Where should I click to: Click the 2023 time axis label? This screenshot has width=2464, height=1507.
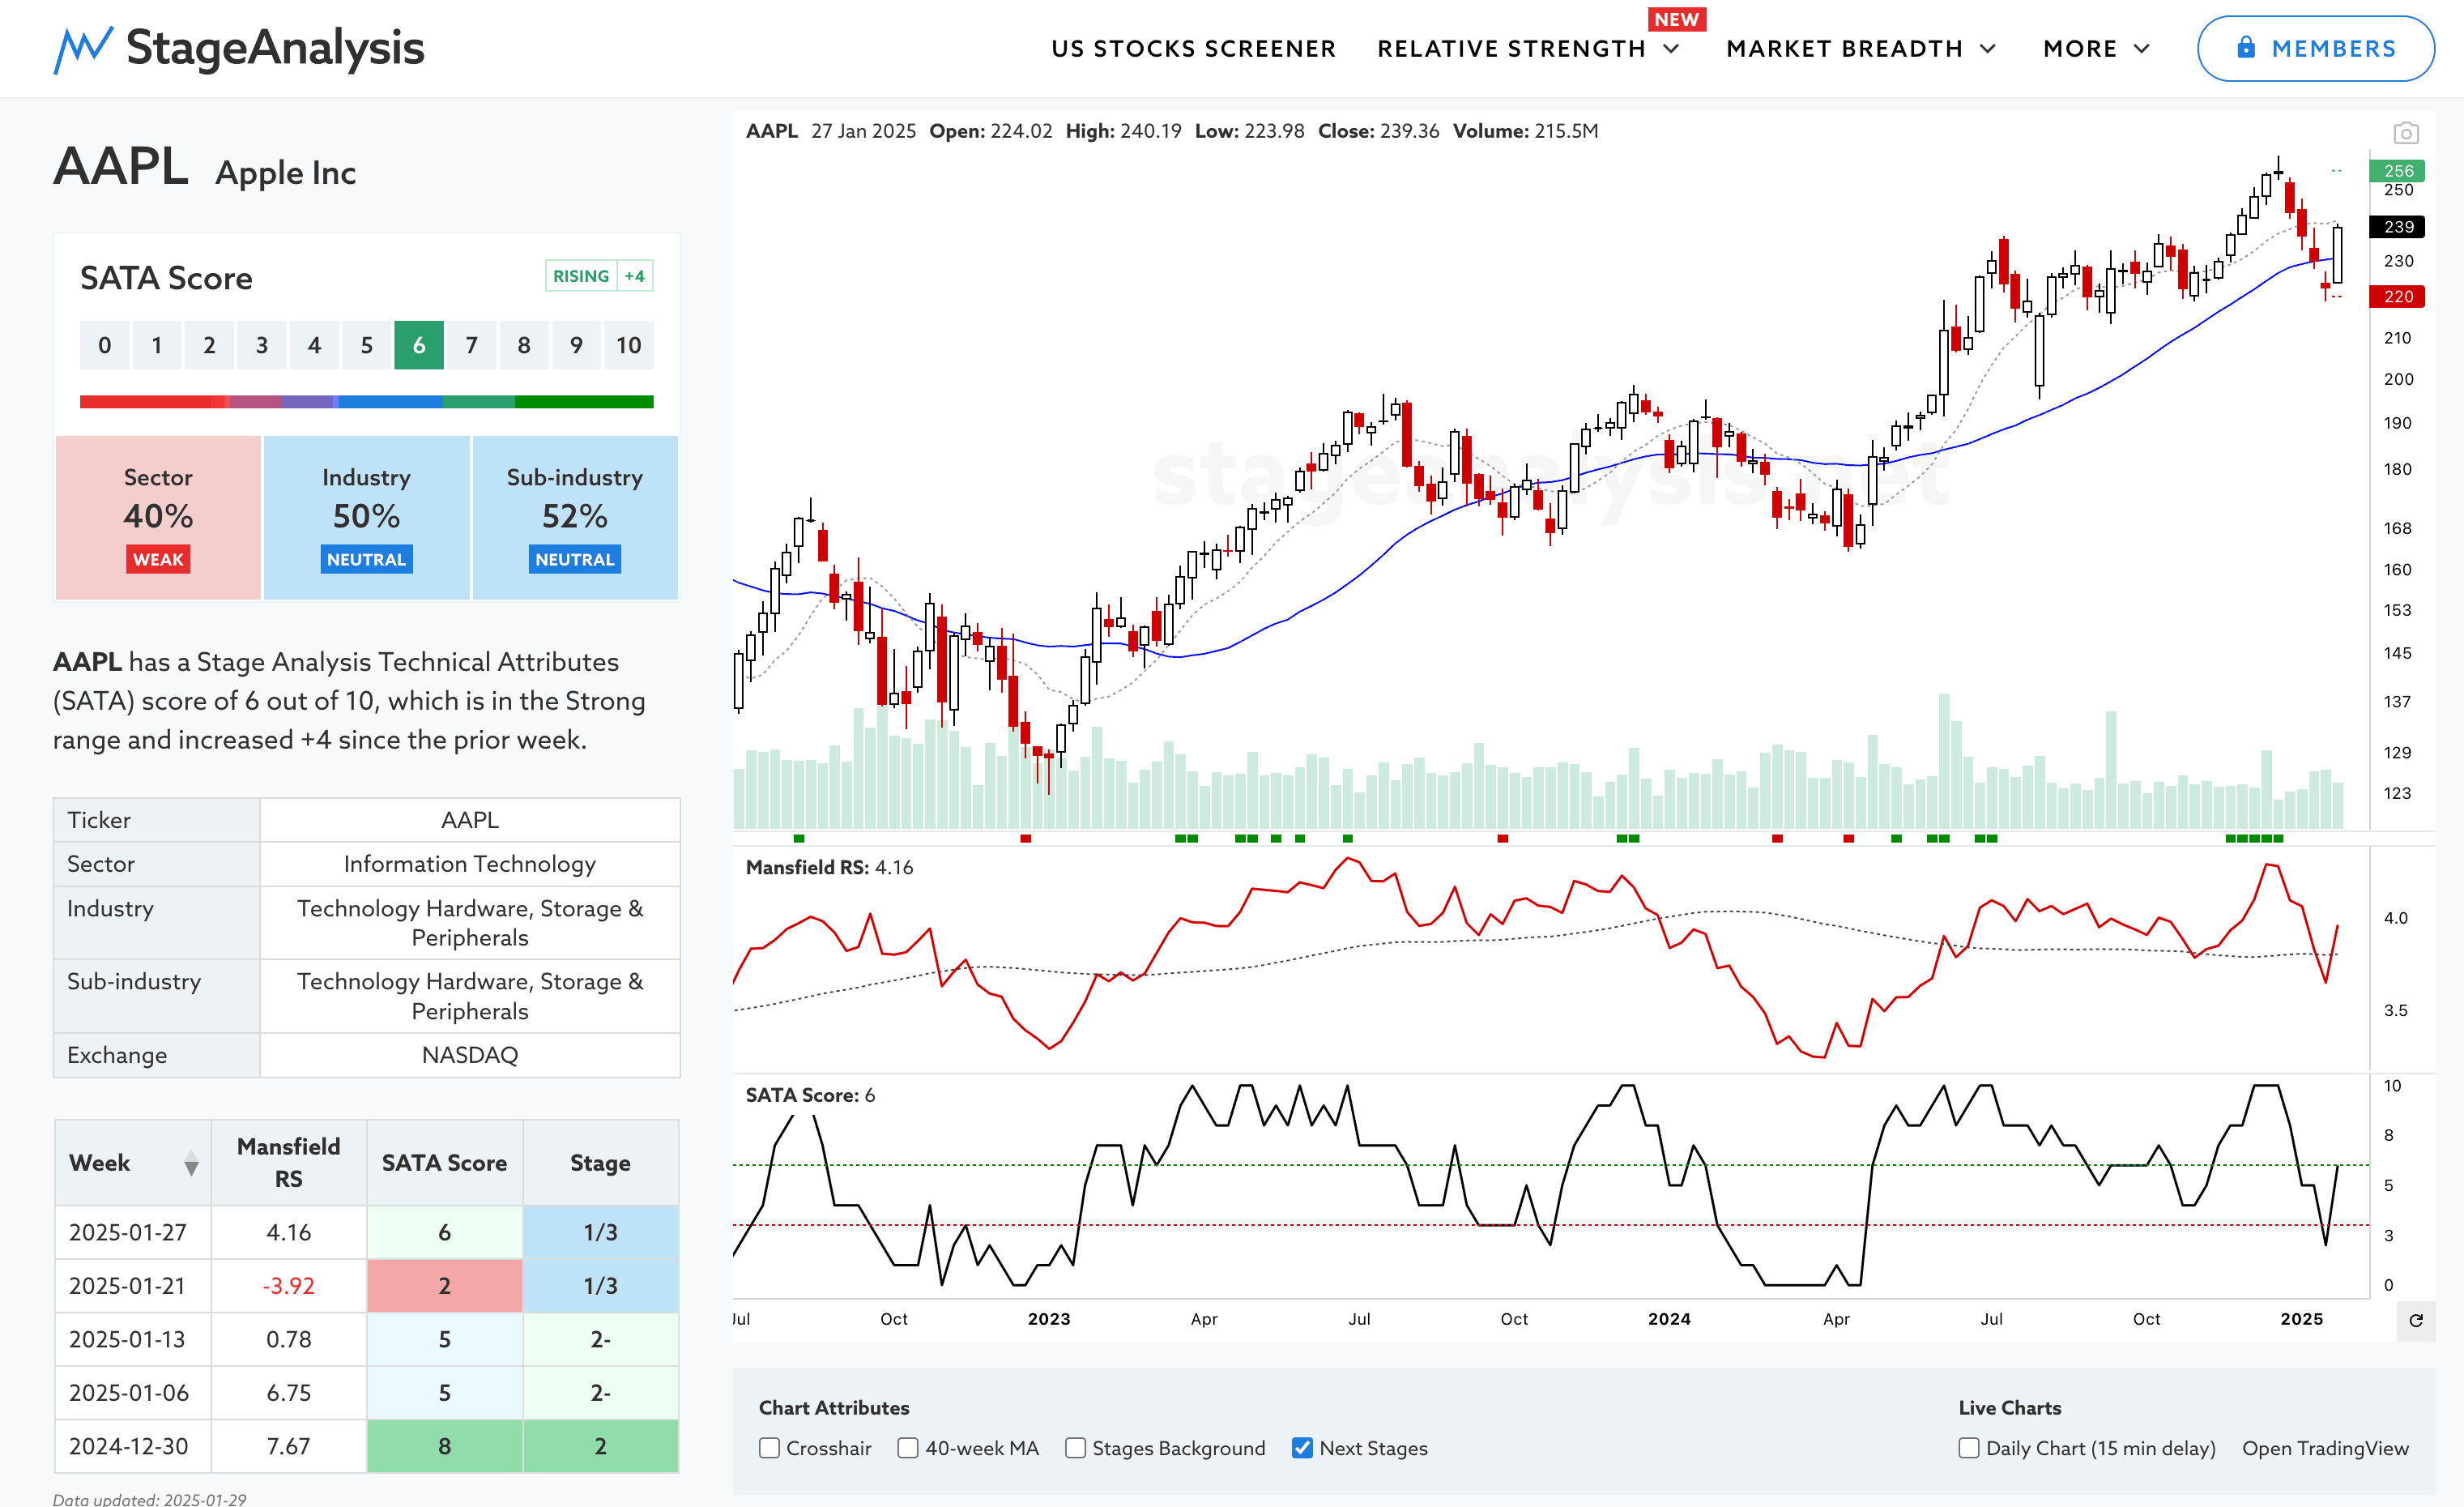coord(1049,1319)
